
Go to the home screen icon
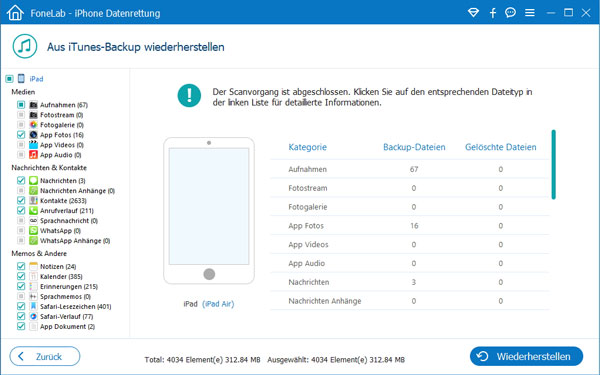click(x=15, y=13)
